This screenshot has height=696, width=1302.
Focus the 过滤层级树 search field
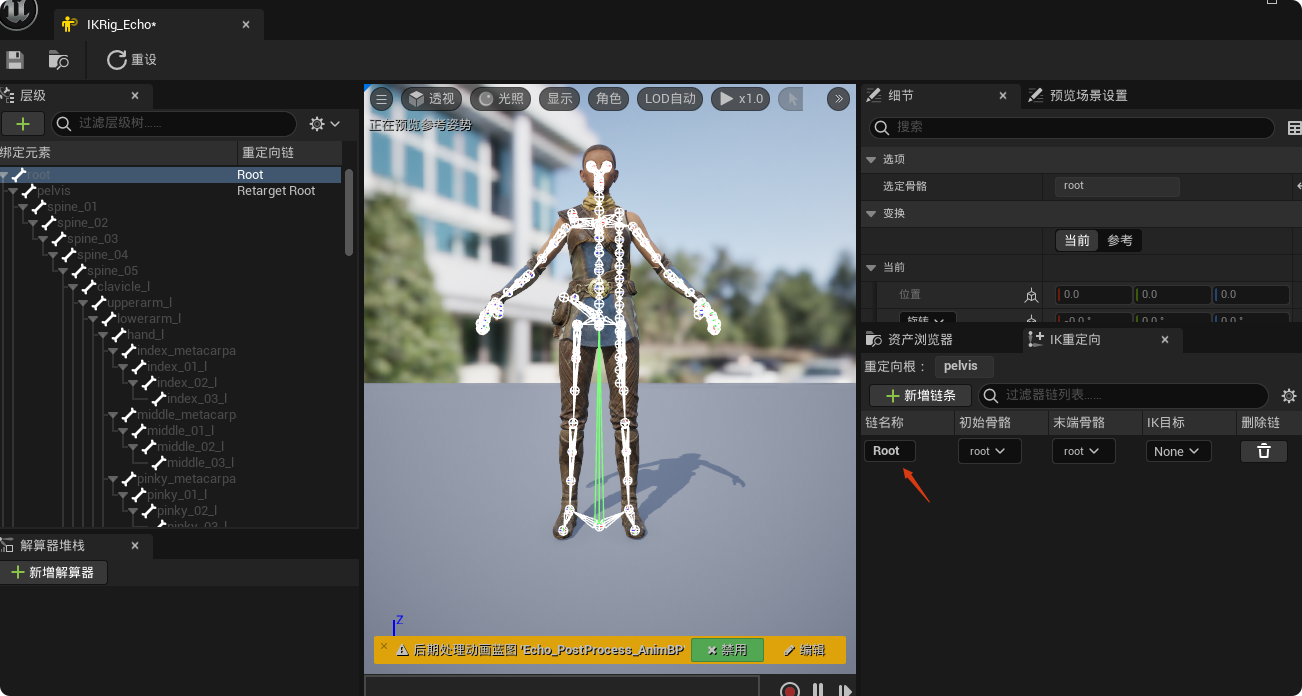[174, 124]
